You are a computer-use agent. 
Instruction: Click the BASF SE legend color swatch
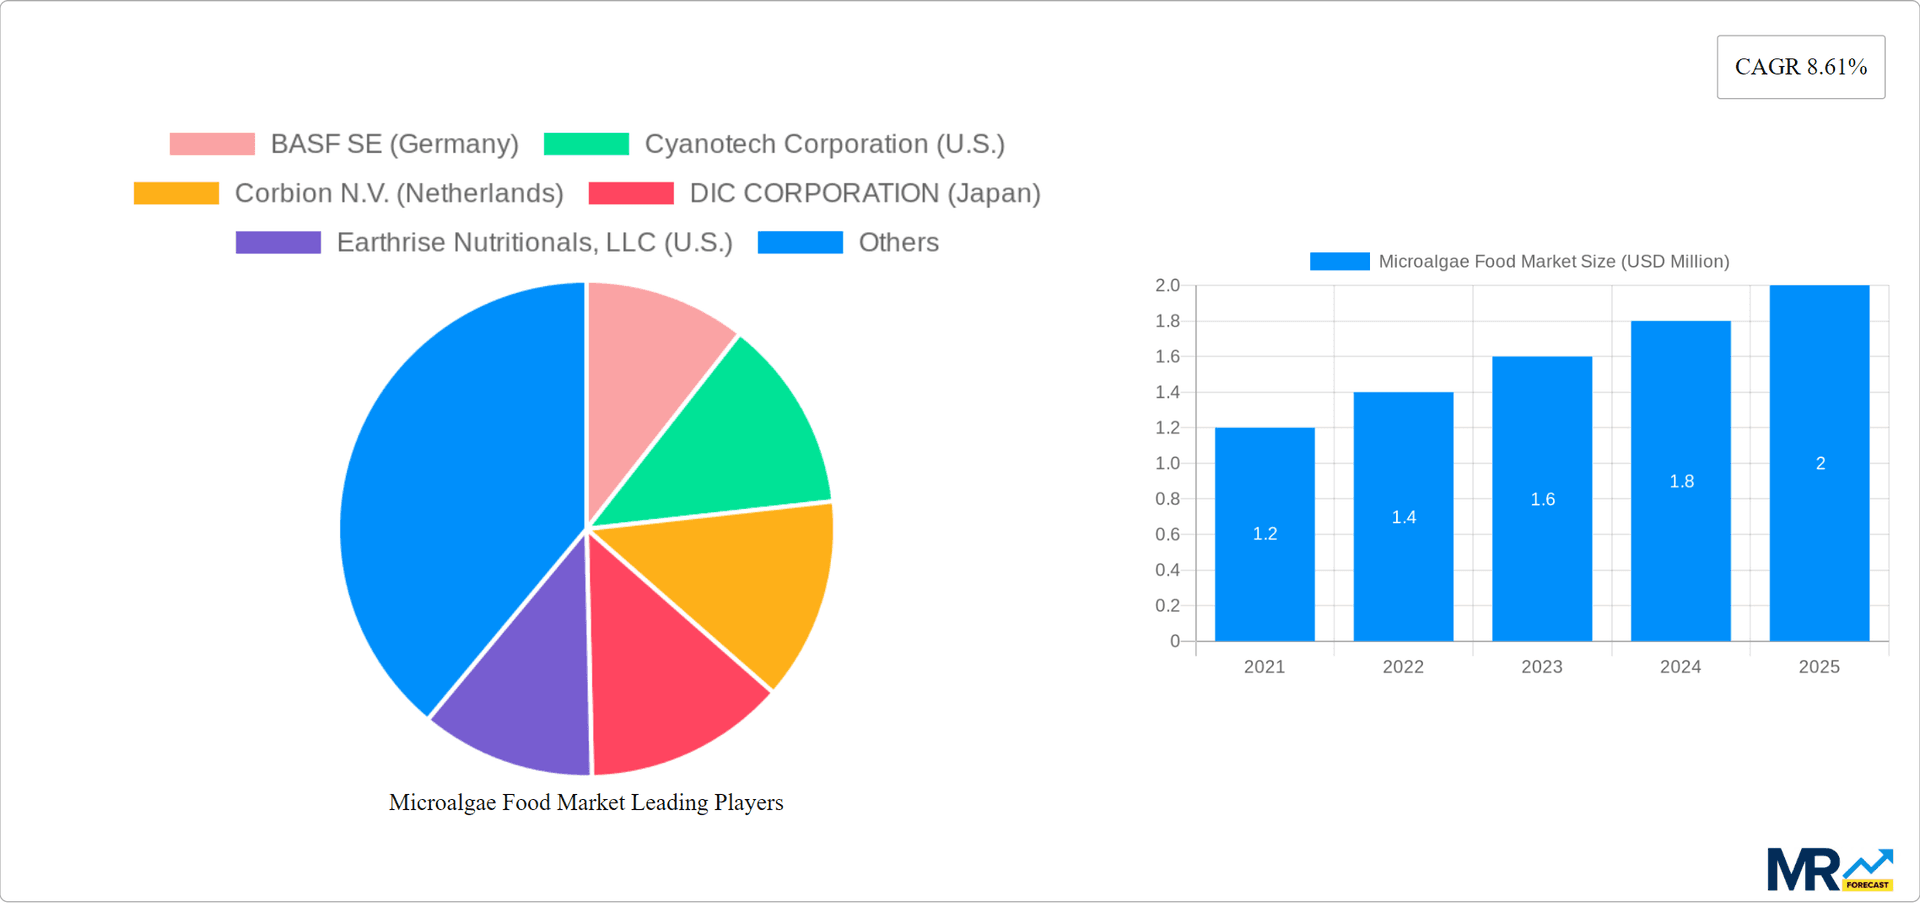click(x=211, y=143)
